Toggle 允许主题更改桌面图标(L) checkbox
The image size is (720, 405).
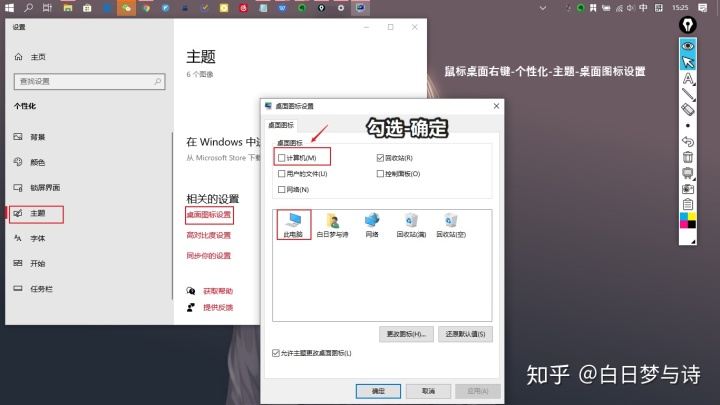pyautogui.click(x=276, y=353)
